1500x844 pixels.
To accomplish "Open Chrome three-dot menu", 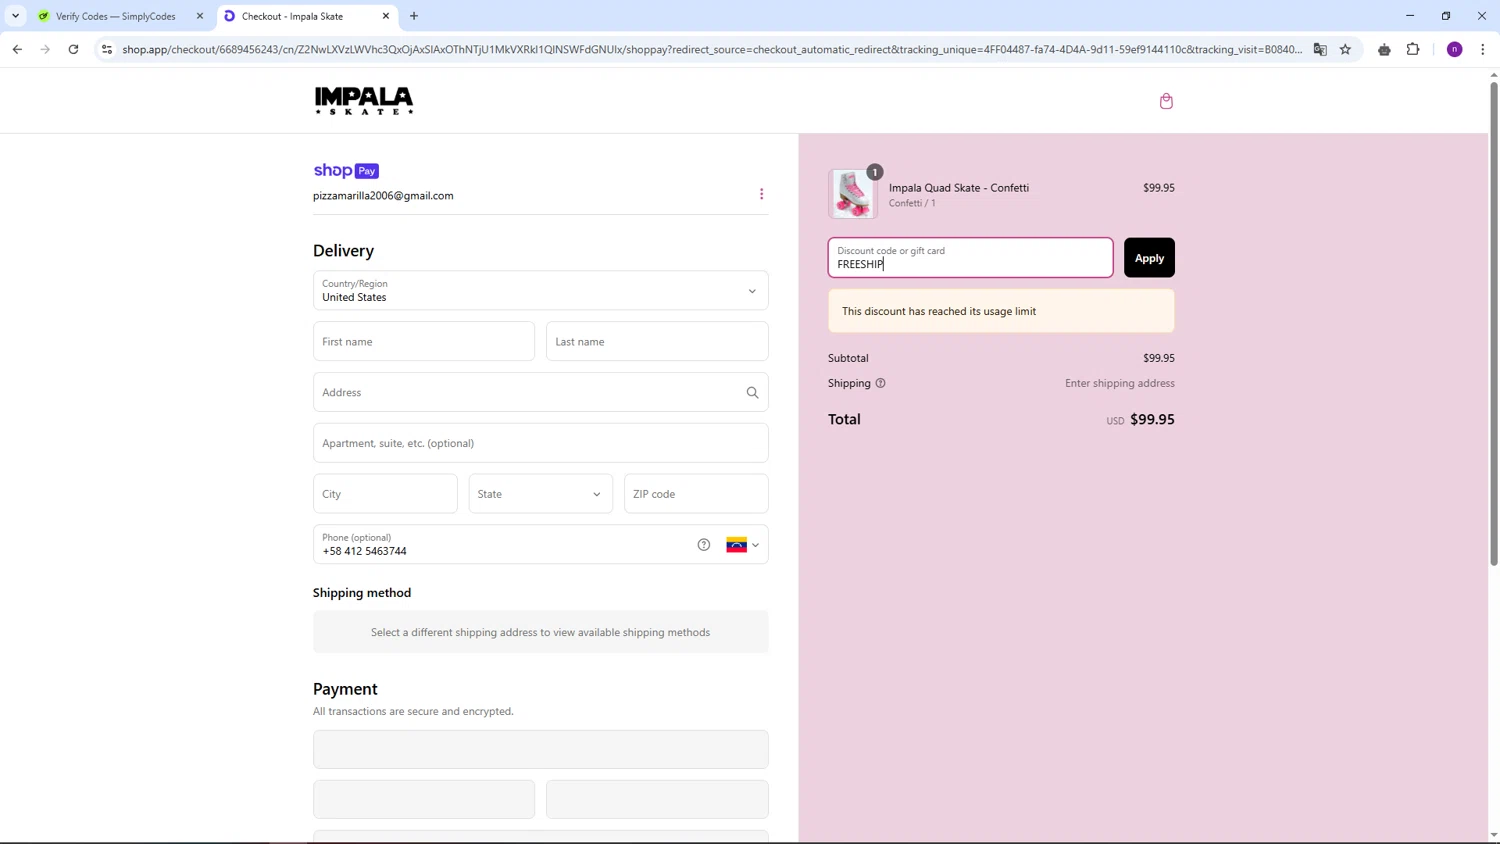I will pos(1482,49).
